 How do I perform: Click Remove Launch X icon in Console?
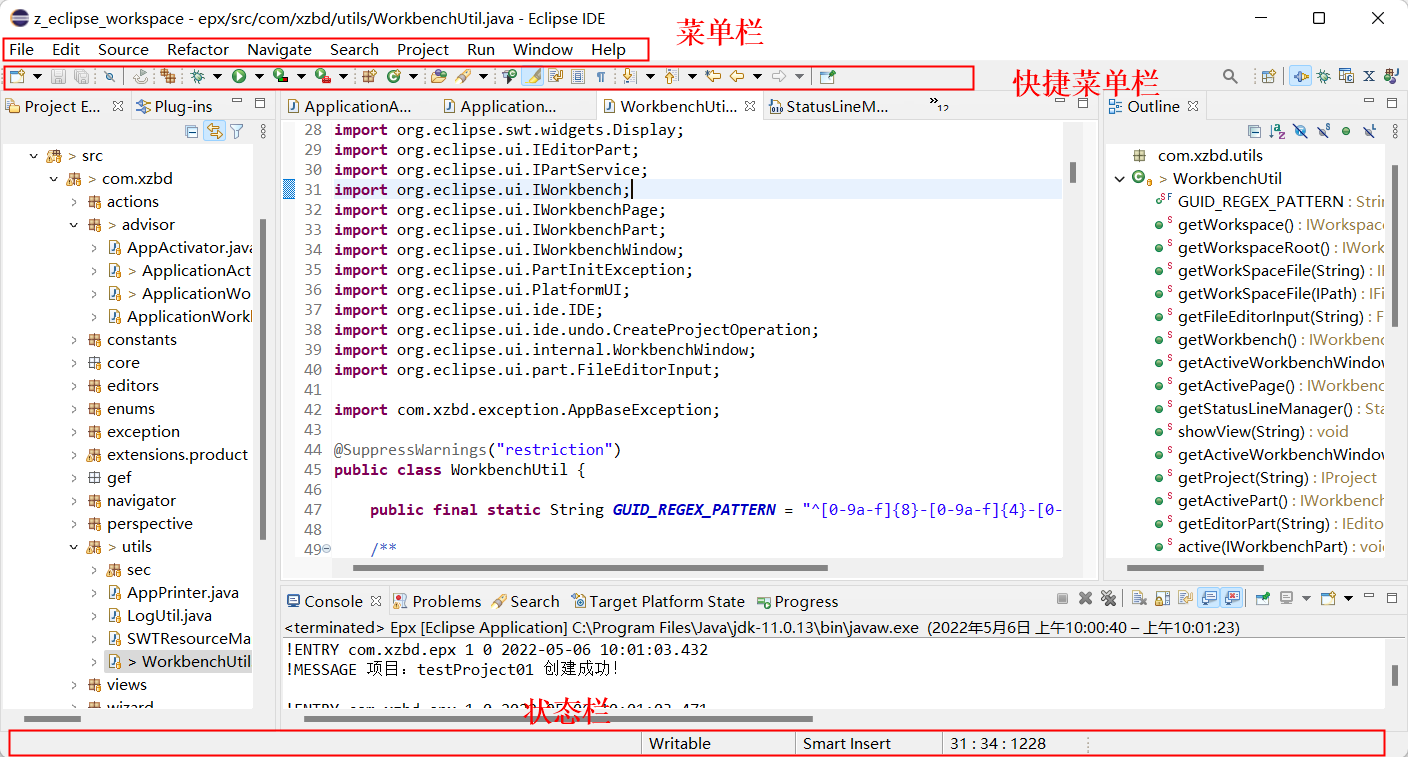[x=1086, y=599]
